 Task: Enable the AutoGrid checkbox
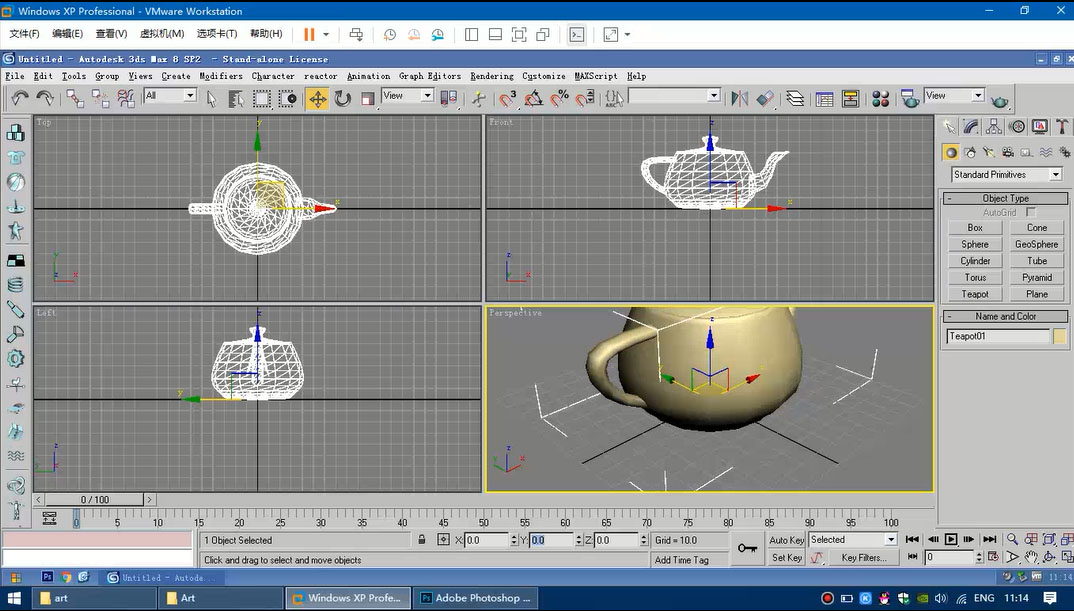1032,212
